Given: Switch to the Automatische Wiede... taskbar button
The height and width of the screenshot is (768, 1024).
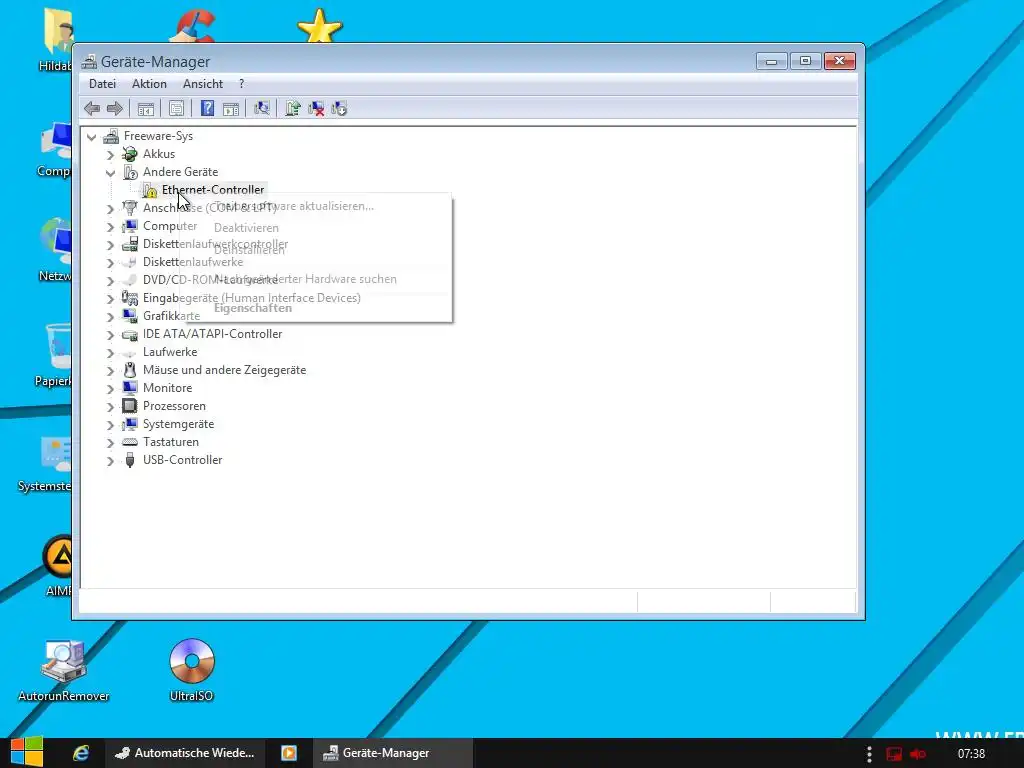Looking at the screenshot, I should click(x=185, y=753).
